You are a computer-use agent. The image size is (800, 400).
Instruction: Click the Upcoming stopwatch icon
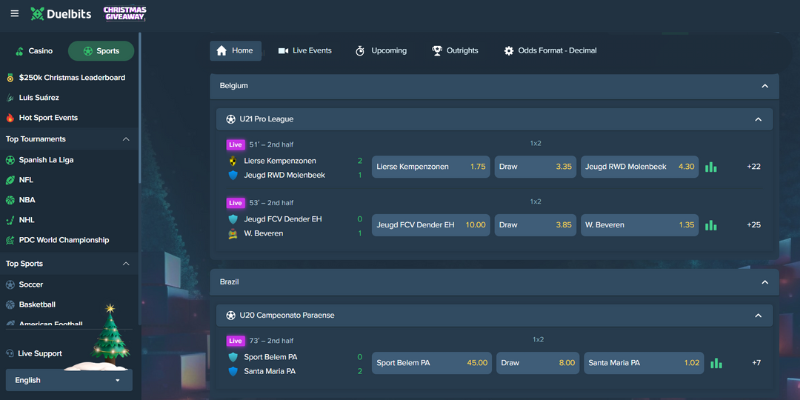(360, 51)
